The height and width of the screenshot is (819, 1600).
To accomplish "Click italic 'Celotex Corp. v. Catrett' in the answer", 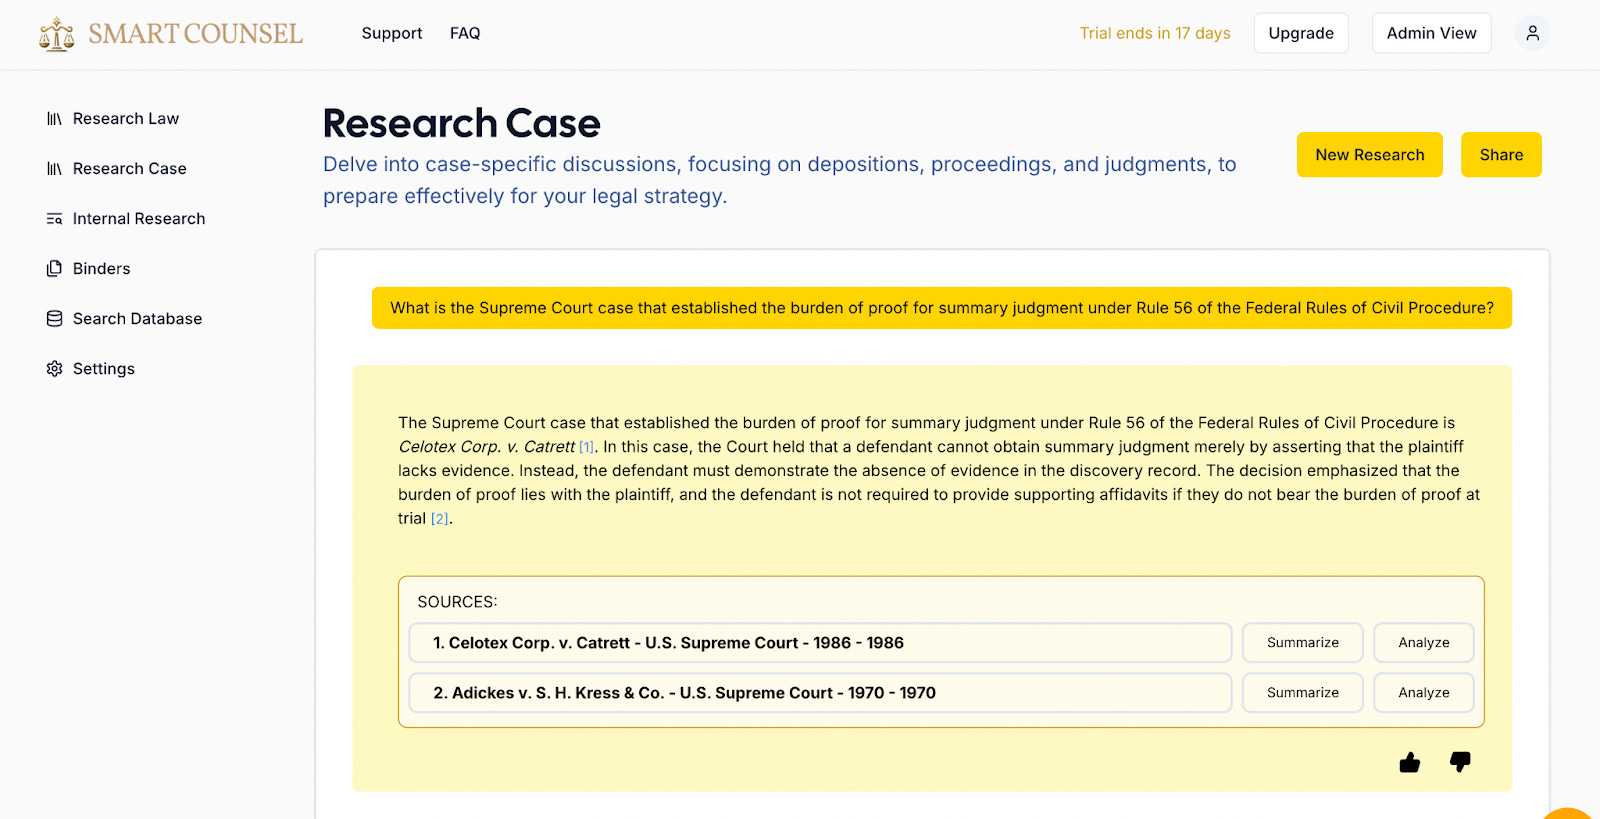I will (x=487, y=447).
